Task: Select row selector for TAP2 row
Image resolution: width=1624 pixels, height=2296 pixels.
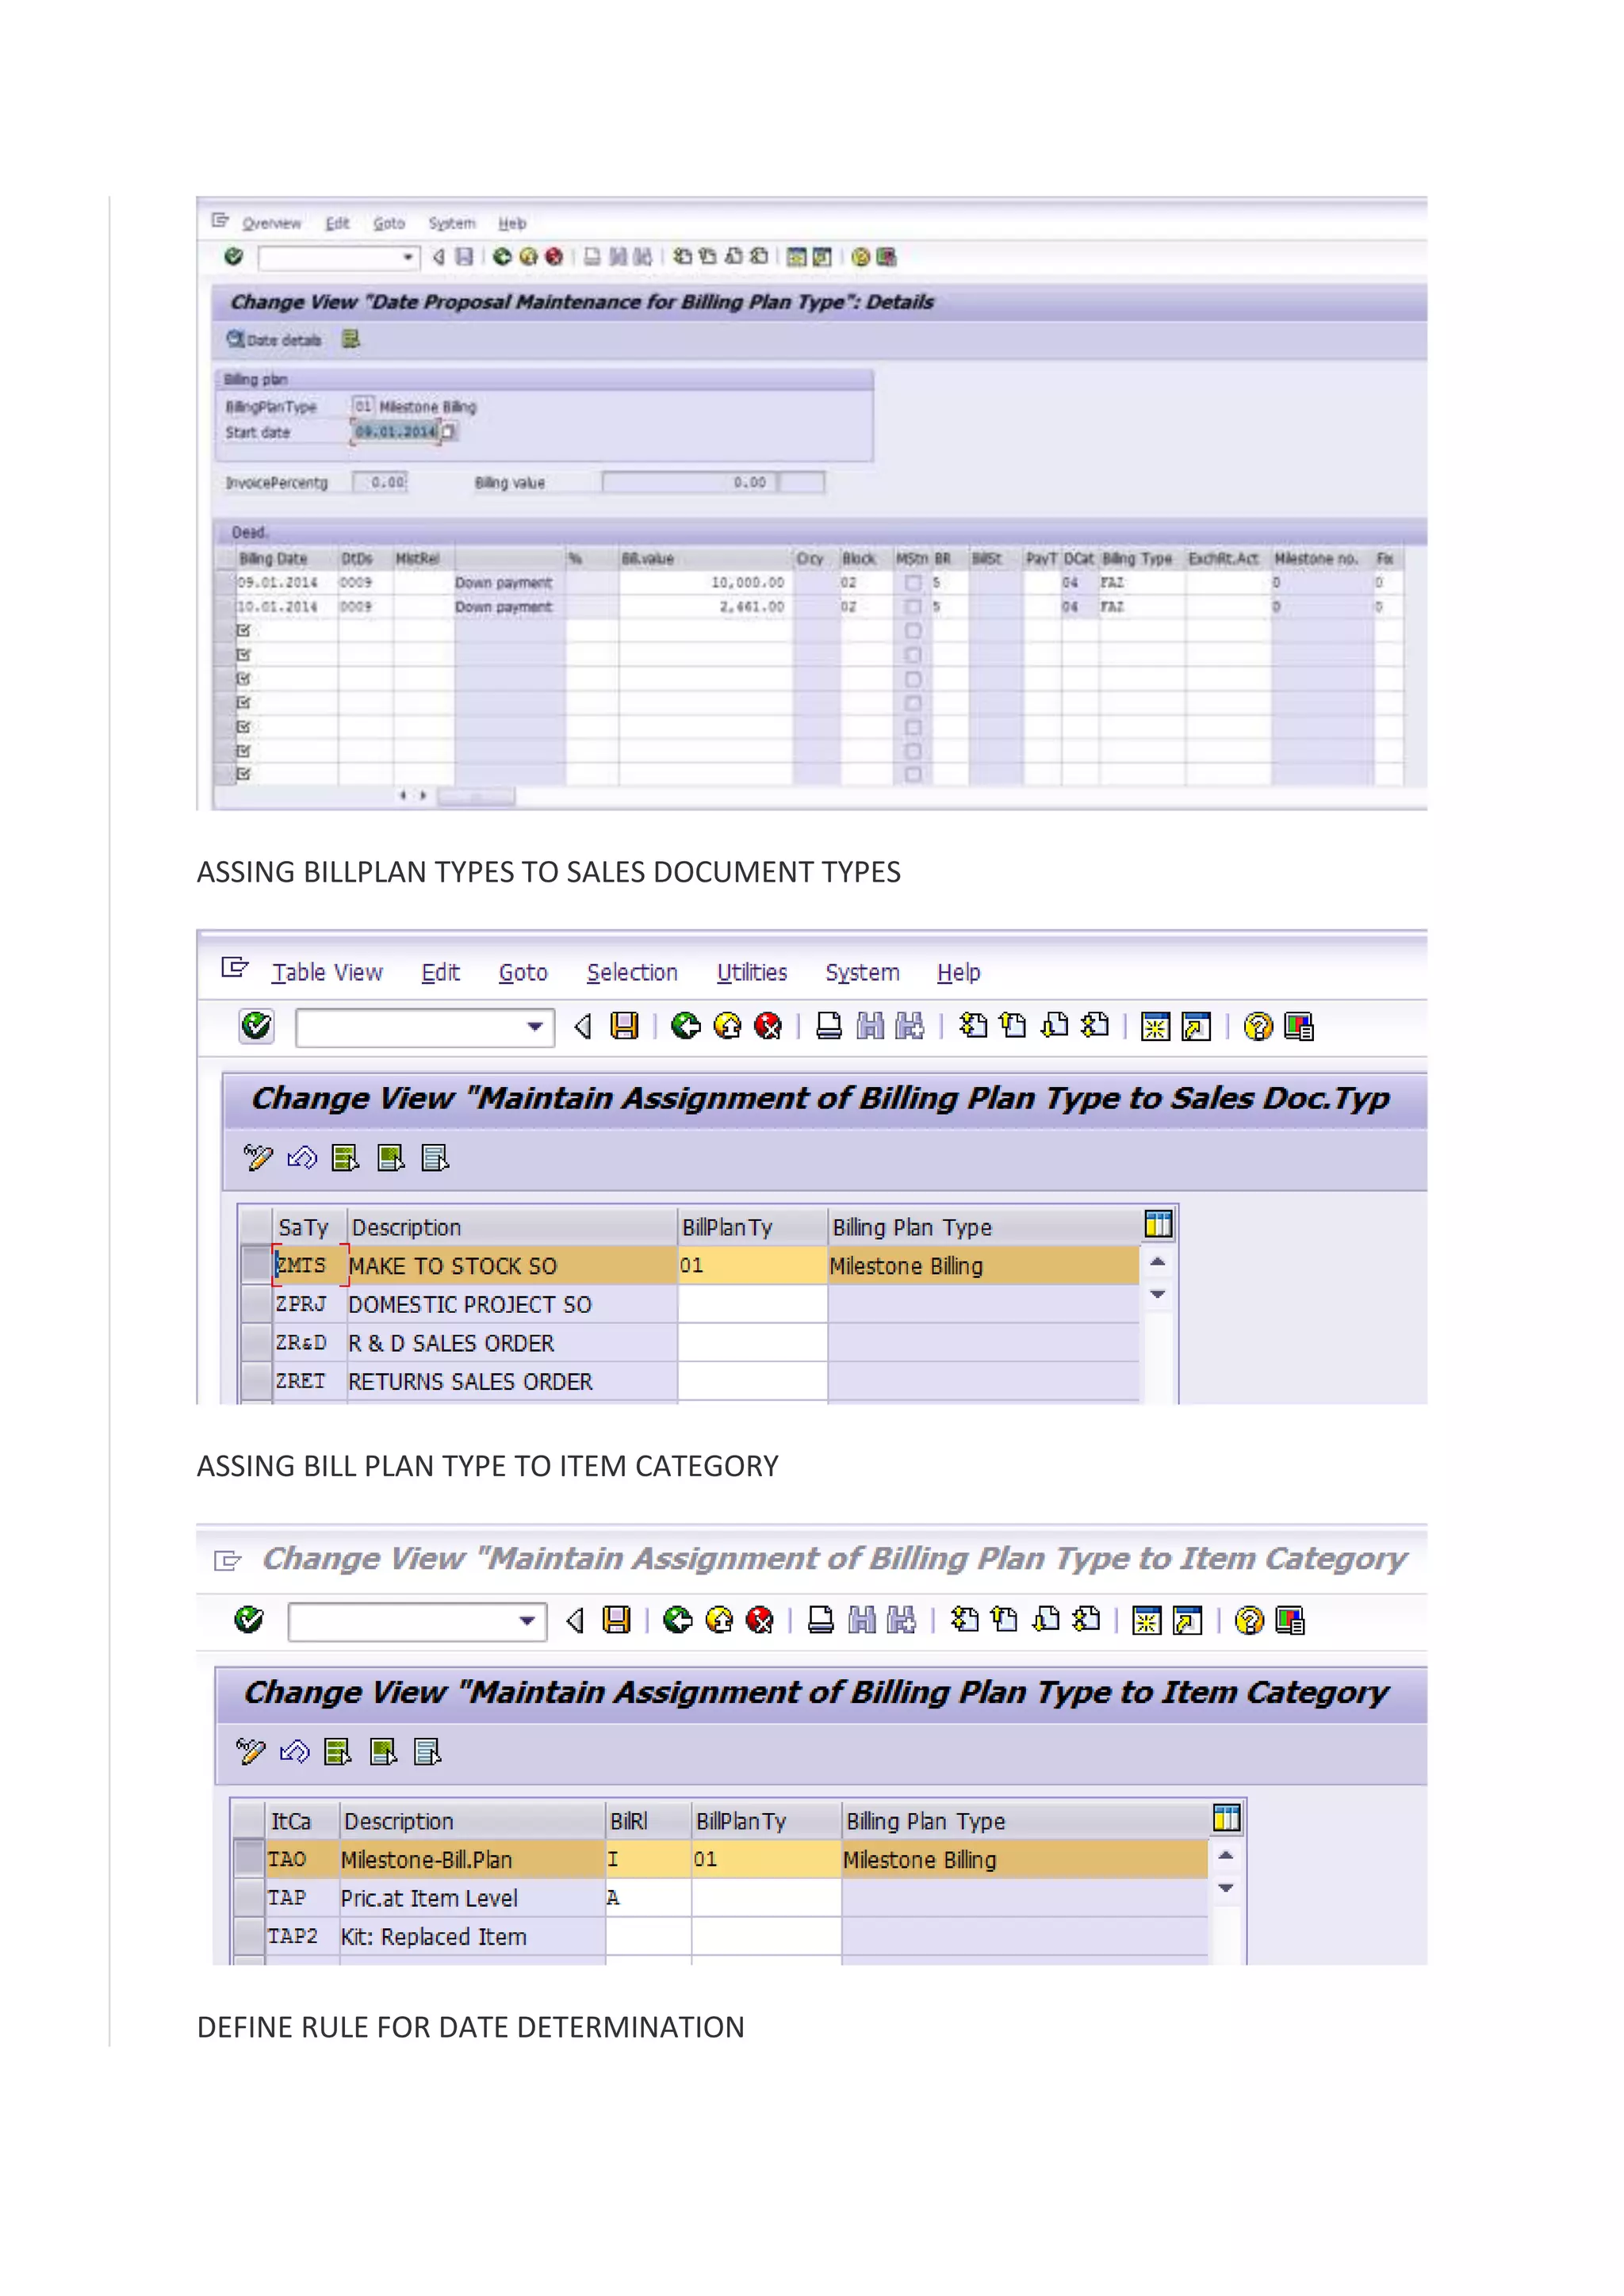Action: pyautogui.click(x=249, y=1936)
